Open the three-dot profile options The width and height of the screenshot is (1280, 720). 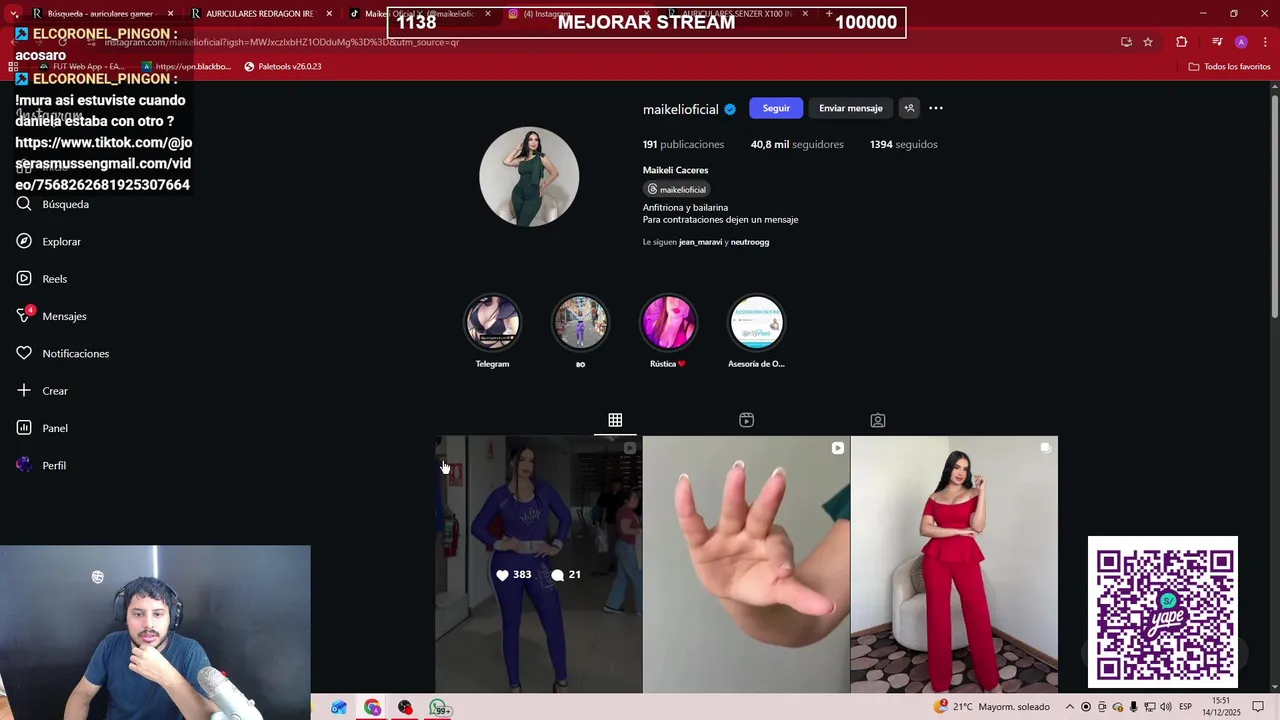pyautogui.click(x=936, y=108)
